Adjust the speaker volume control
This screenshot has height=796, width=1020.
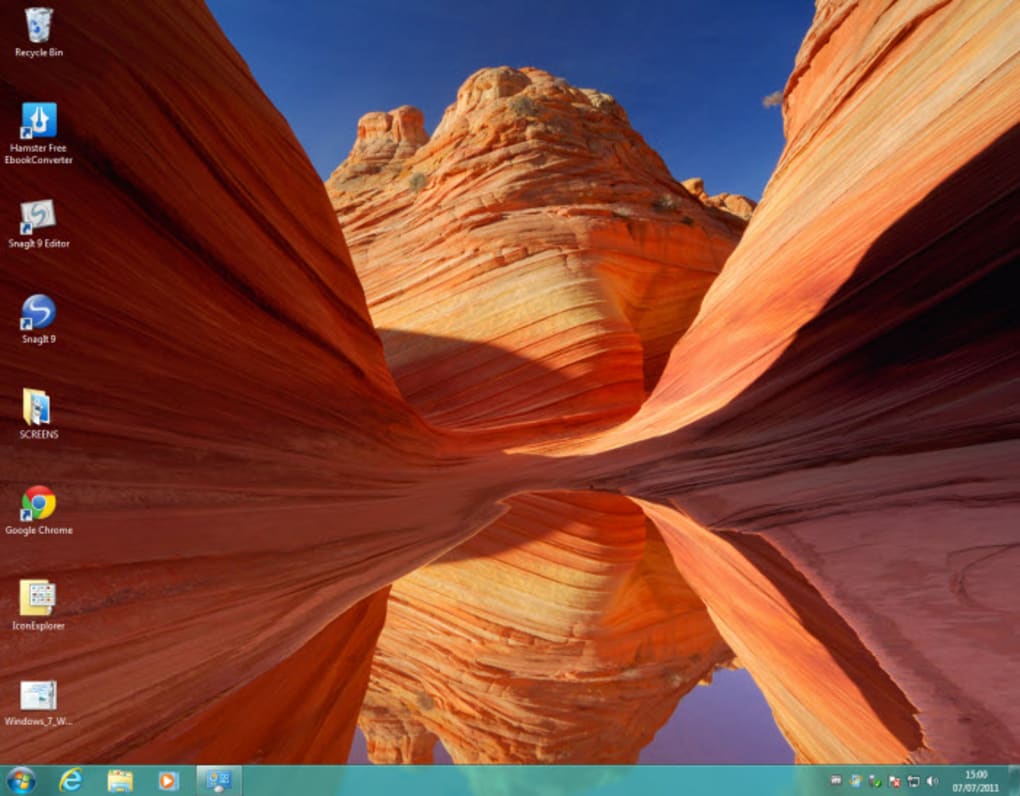pos(932,779)
